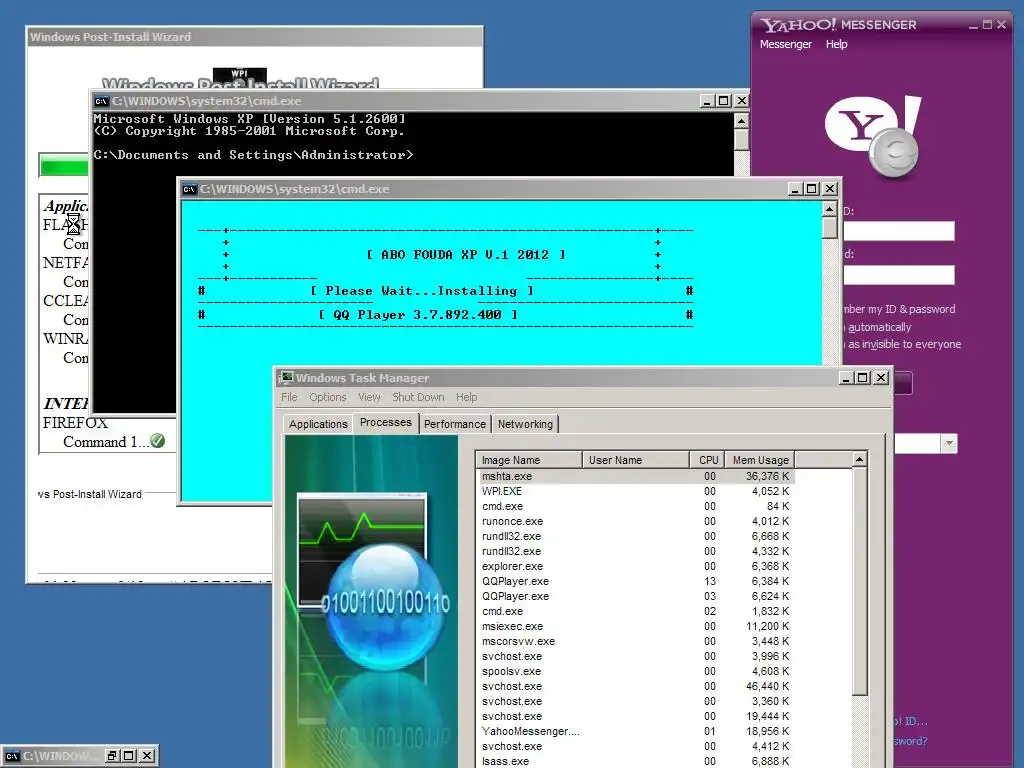
Task: Select the lsass.exe process row
Action: tap(635, 761)
